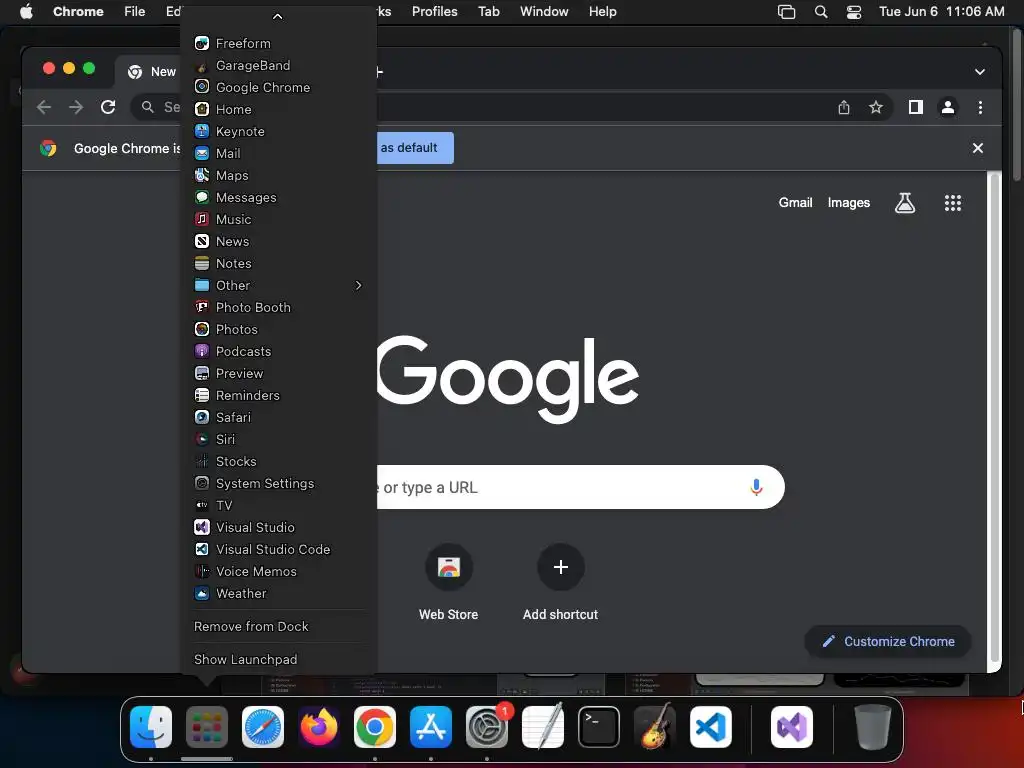Open Chrome's three-dot menu
1024x768 pixels.
tap(980, 107)
